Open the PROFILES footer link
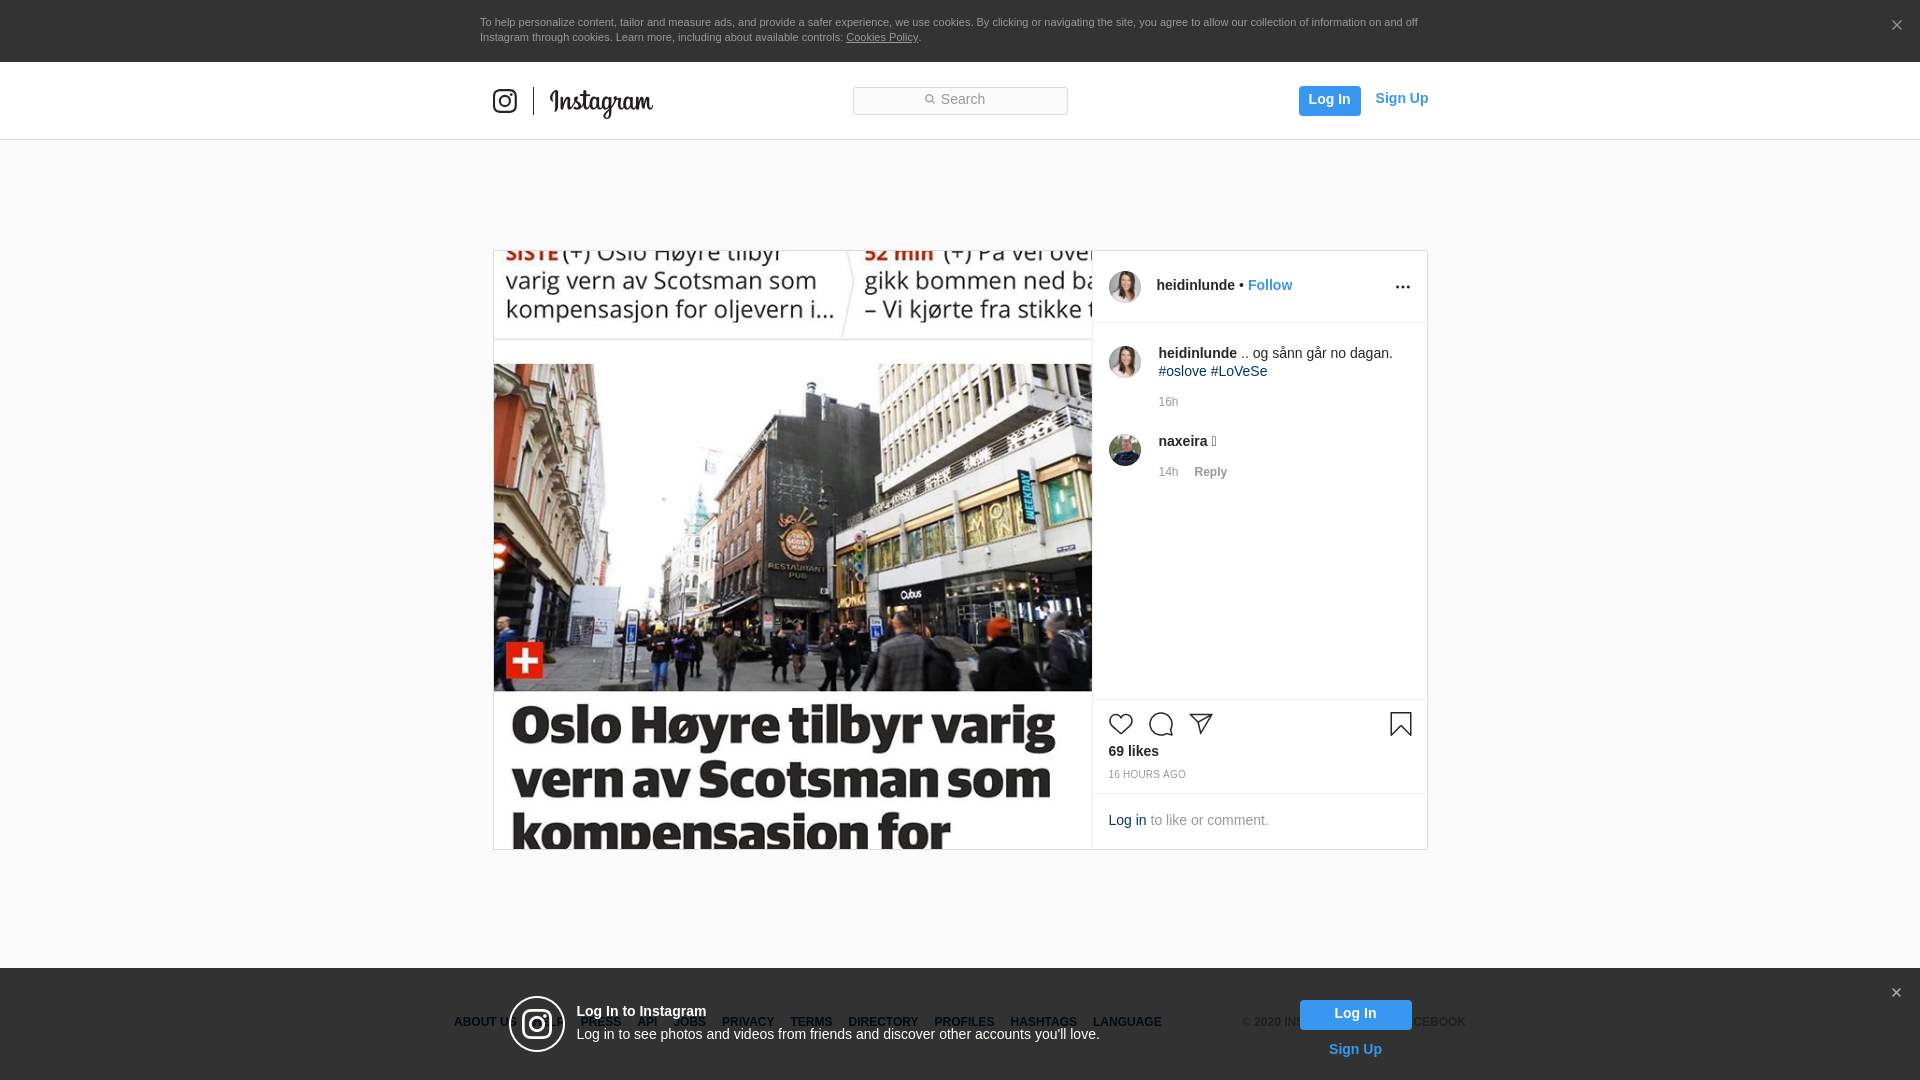 (964, 1022)
